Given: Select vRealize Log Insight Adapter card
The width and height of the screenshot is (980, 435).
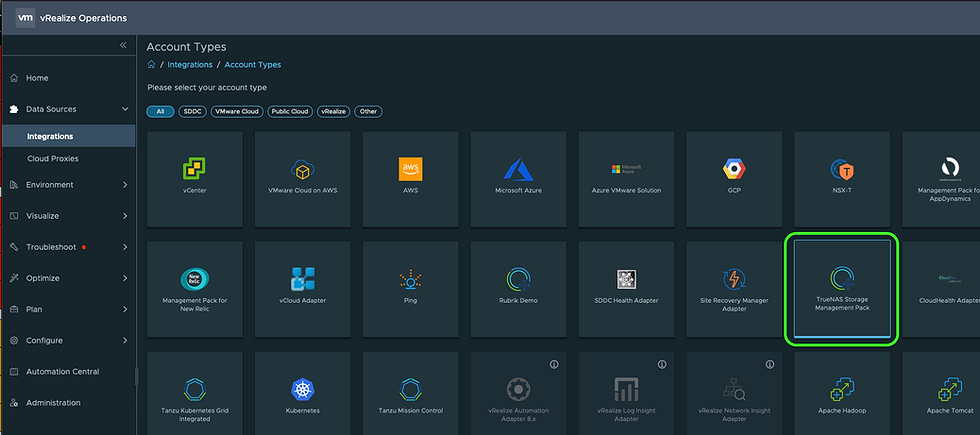Looking at the screenshot, I should [626, 393].
